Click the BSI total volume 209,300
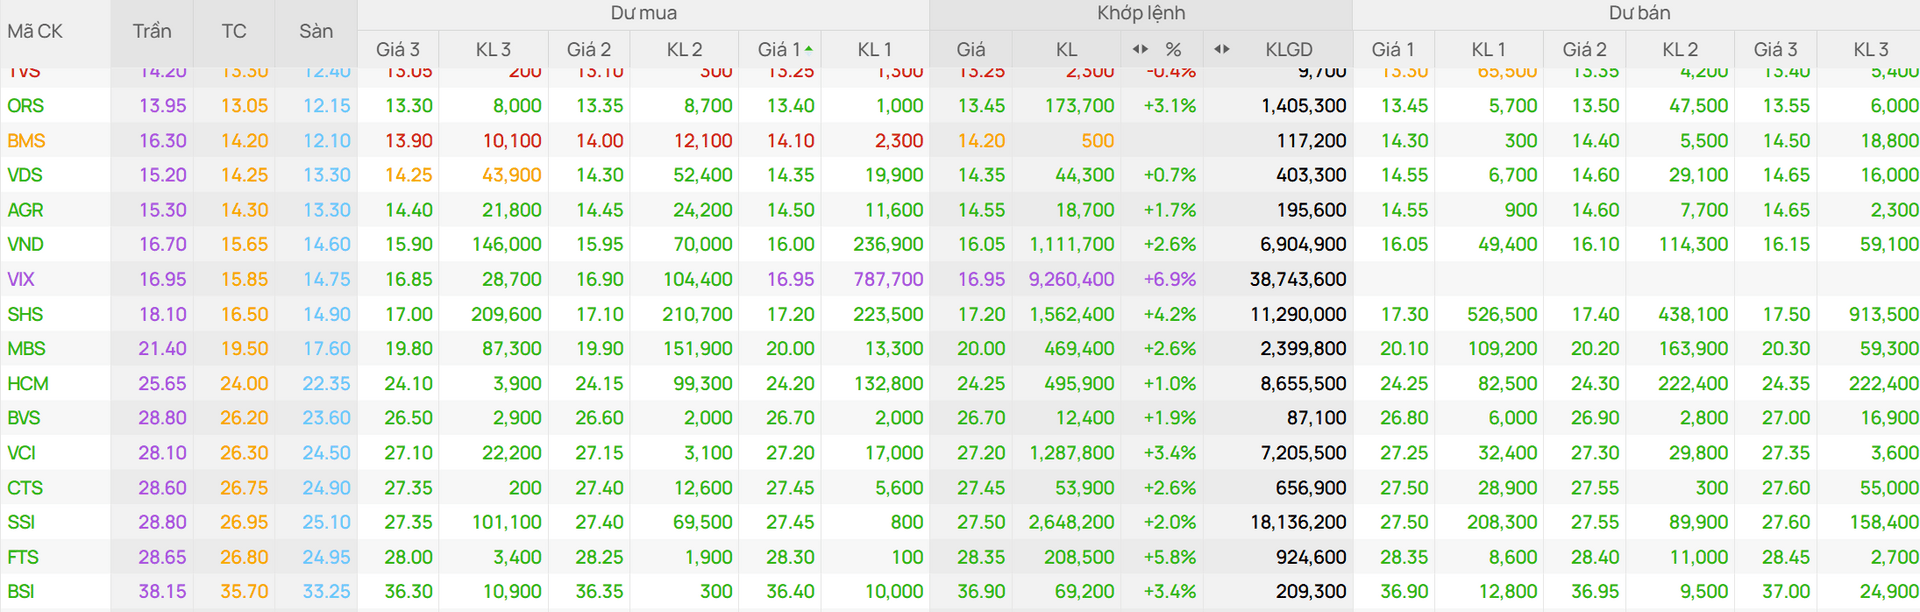The height and width of the screenshot is (612, 1920). (x=1311, y=592)
